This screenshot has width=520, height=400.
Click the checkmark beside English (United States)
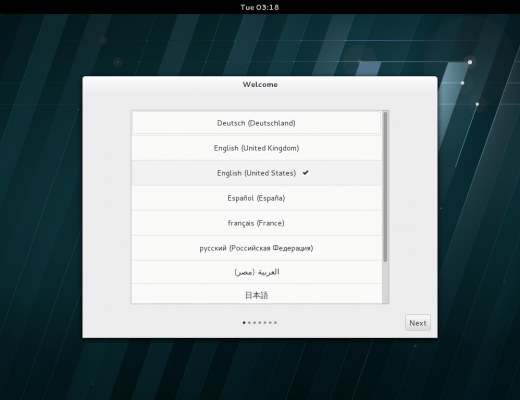click(x=305, y=173)
